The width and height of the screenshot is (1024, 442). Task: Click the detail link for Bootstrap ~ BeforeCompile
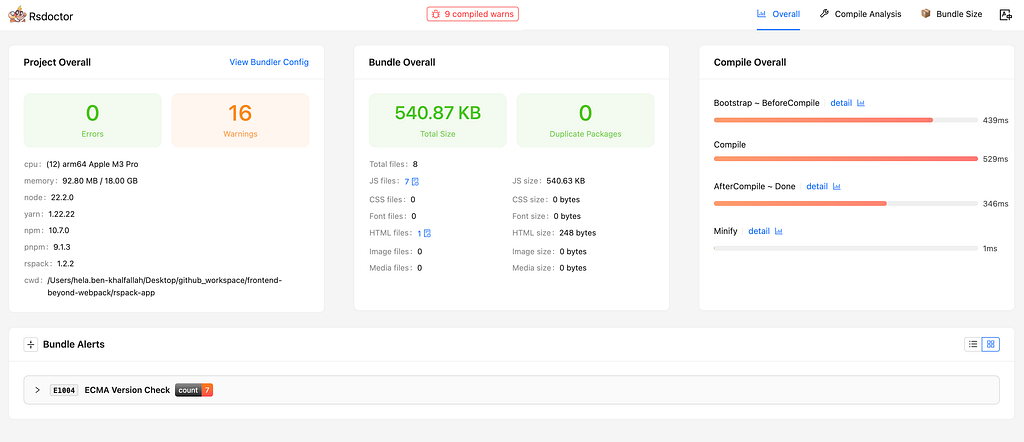(x=841, y=103)
